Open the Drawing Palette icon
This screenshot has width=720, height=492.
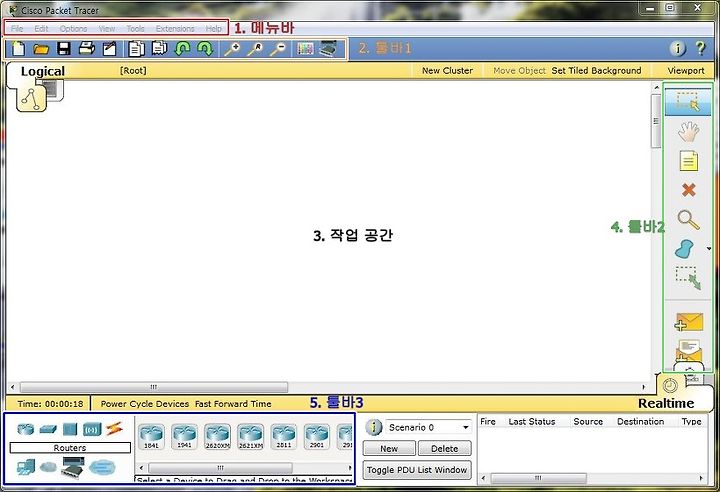click(305, 49)
